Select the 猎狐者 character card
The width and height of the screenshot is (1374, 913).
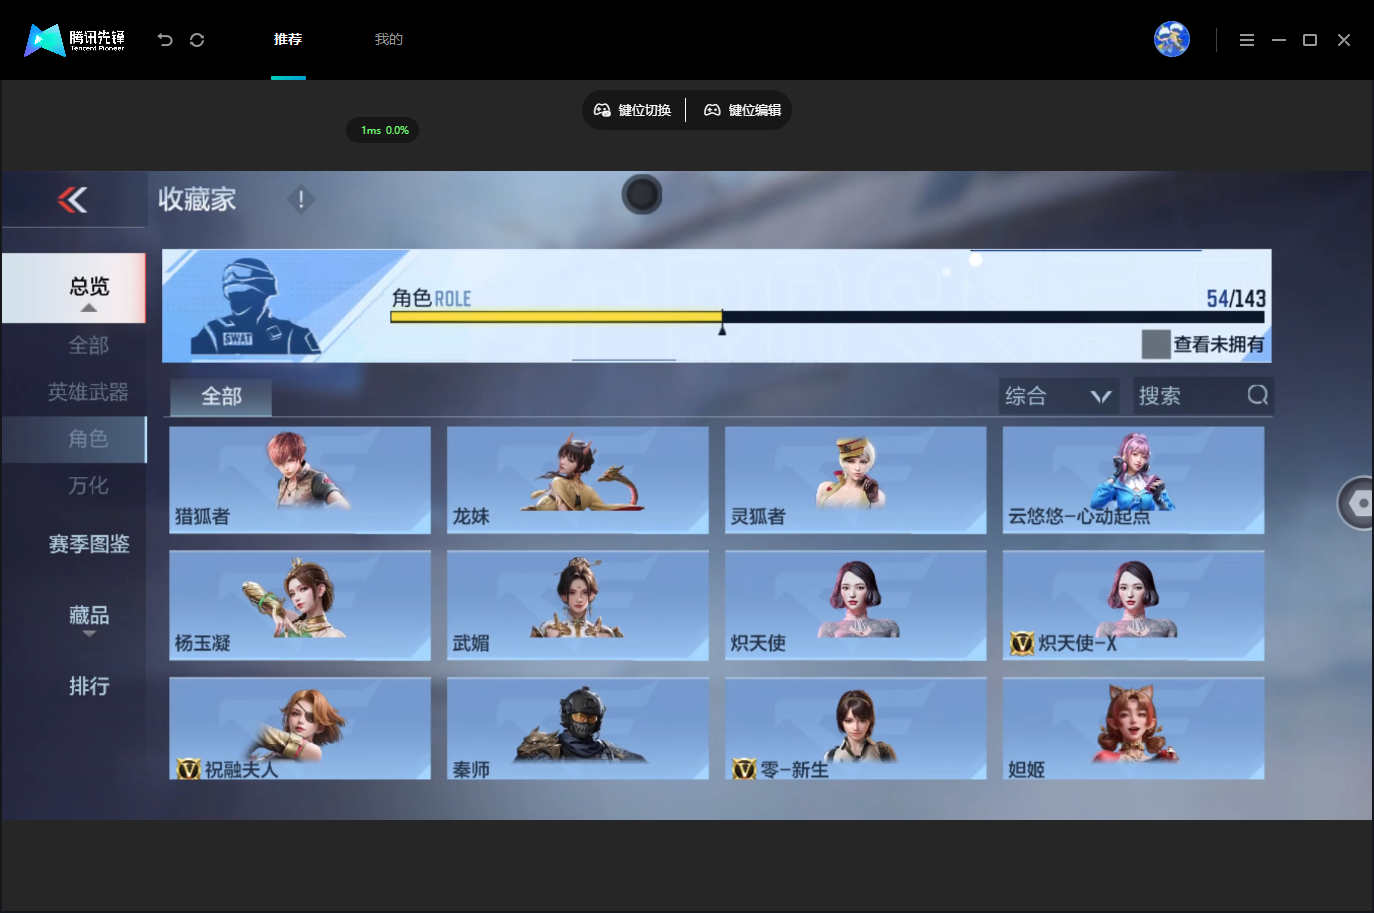point(300,480)
